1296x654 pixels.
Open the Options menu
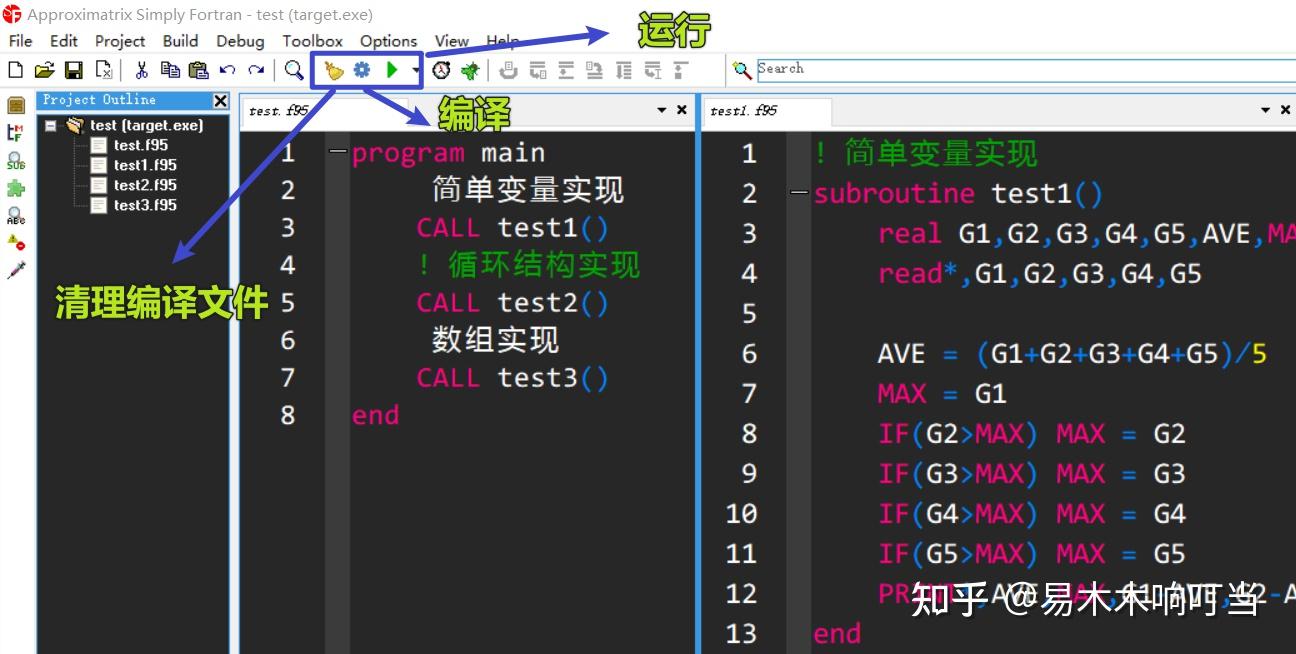[389, 41]
